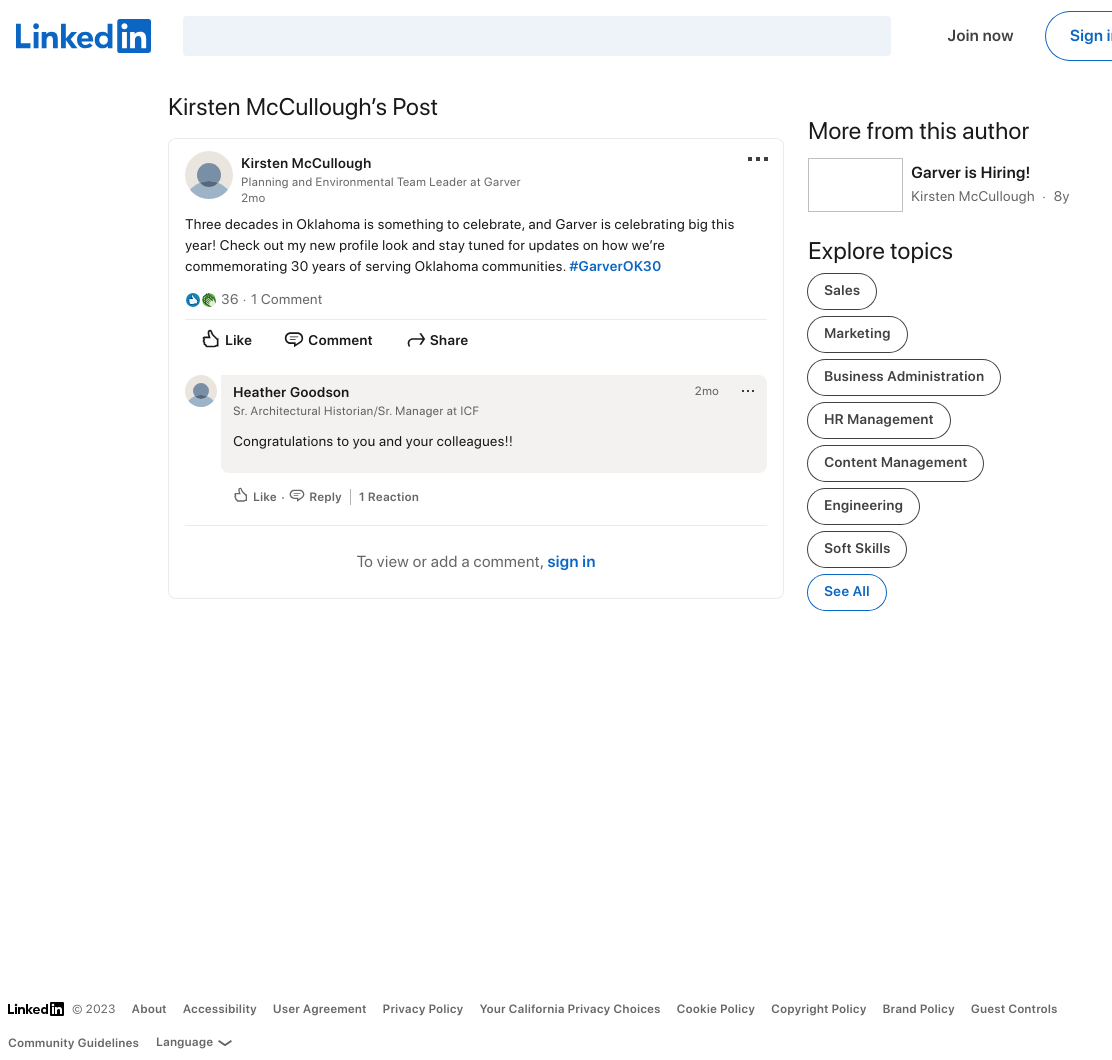Open the Accessibility footer link
The width and height of the screenshot is (1112, 1060).
pyautogui.click(x=219, y=1008)
